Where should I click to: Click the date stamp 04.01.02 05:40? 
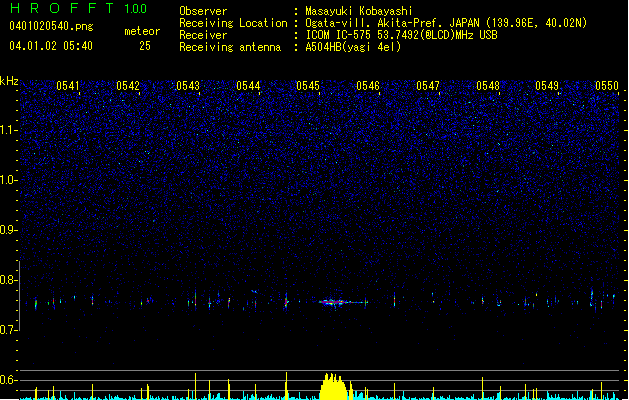(51, 46)
